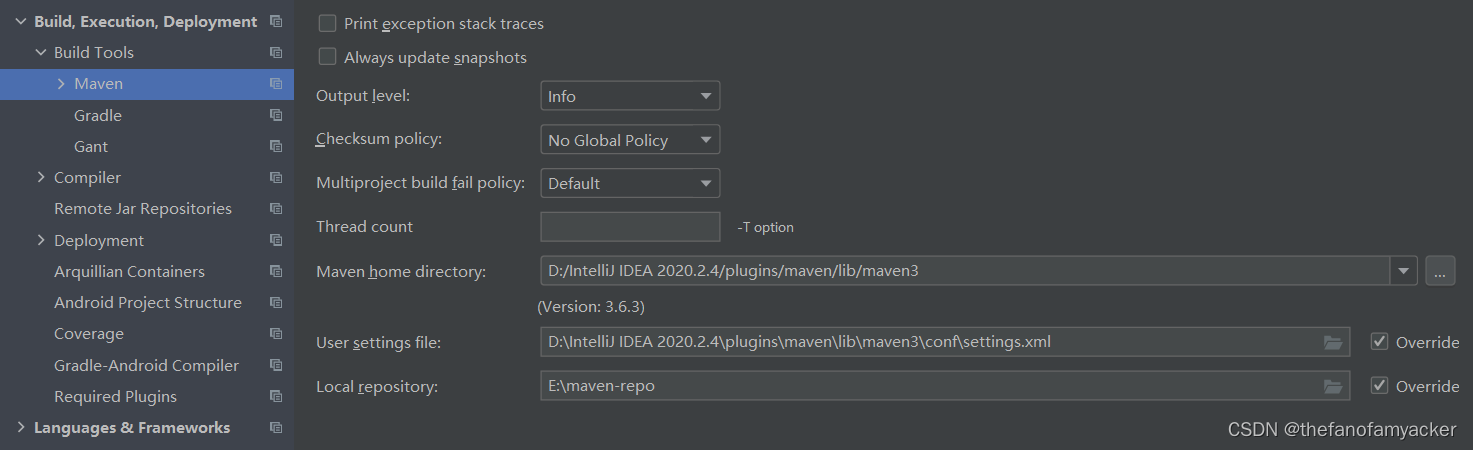Click the 'Maven home directory:' label
1473x450 pixels.
click(401, 271)
